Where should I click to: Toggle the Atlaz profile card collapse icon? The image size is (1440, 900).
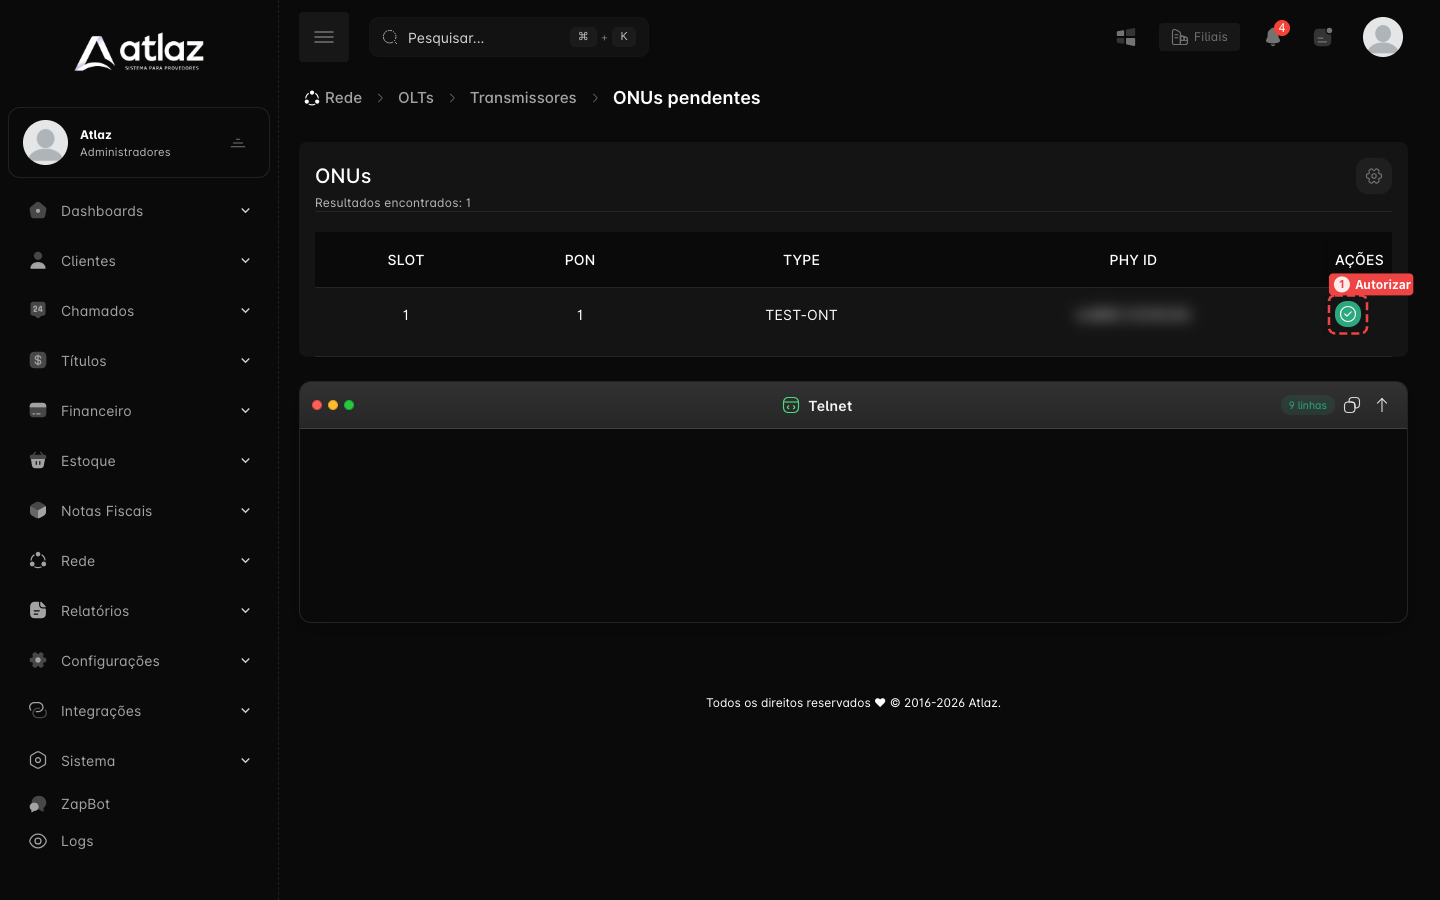coord(238,143)
